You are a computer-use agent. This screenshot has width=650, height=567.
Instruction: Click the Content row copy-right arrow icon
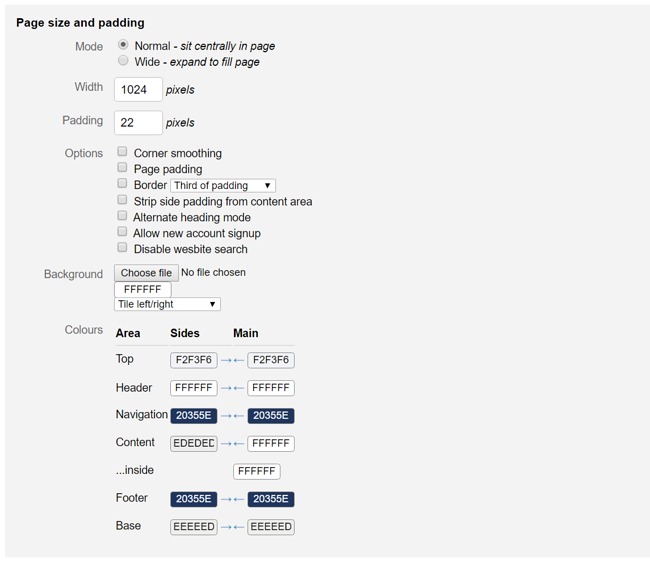coord(226,444)
